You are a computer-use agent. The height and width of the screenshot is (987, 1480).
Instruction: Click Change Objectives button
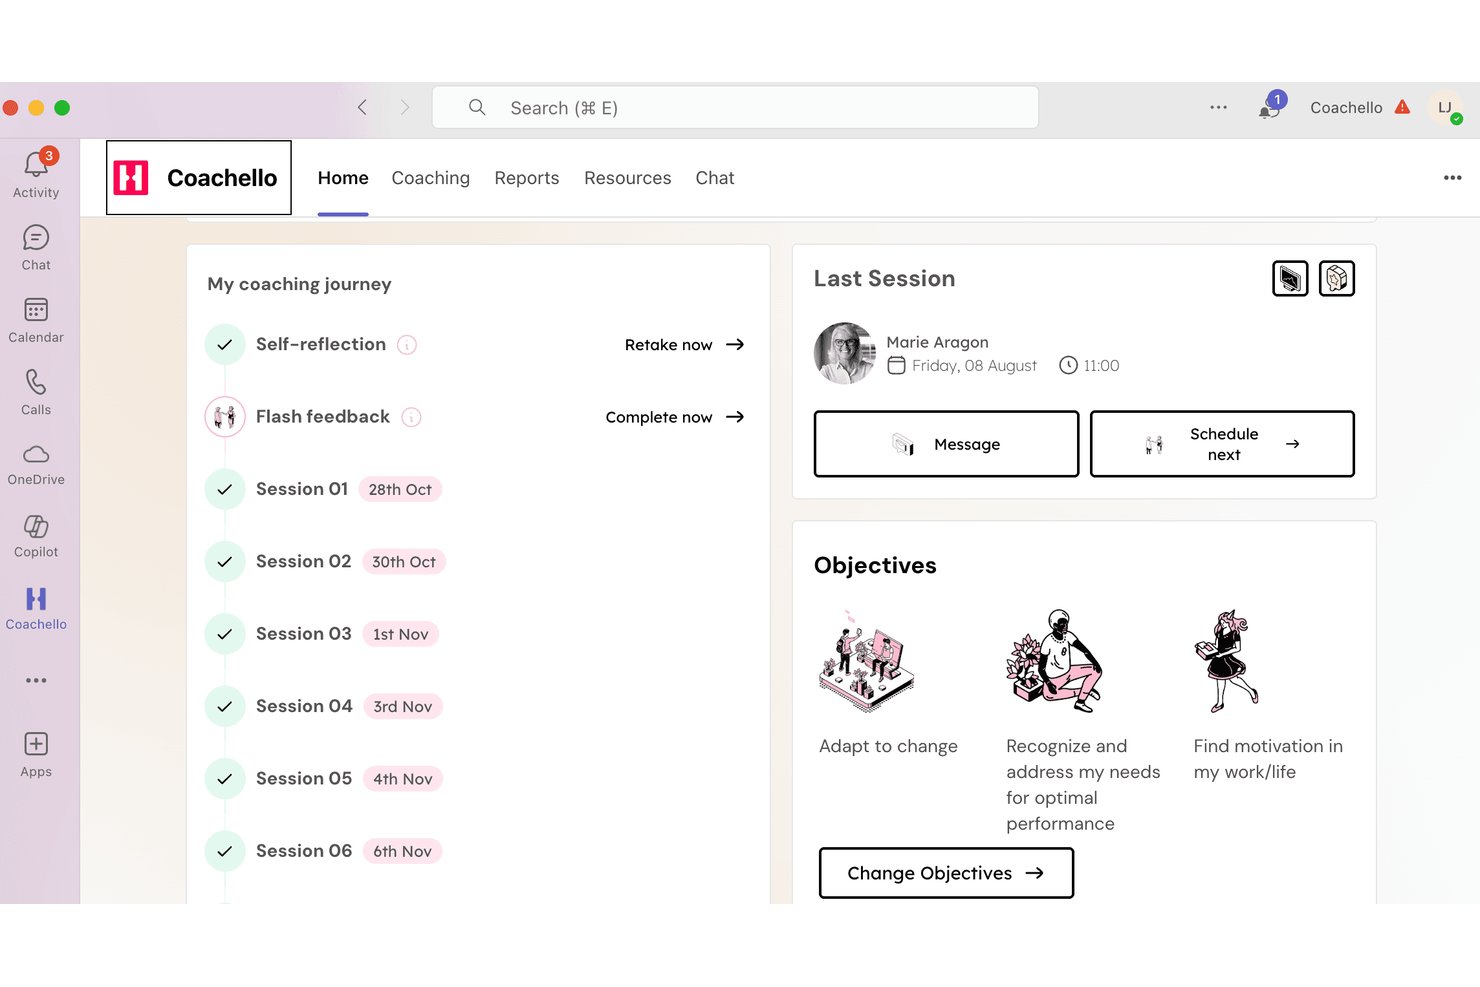click(x=946, y=873)
